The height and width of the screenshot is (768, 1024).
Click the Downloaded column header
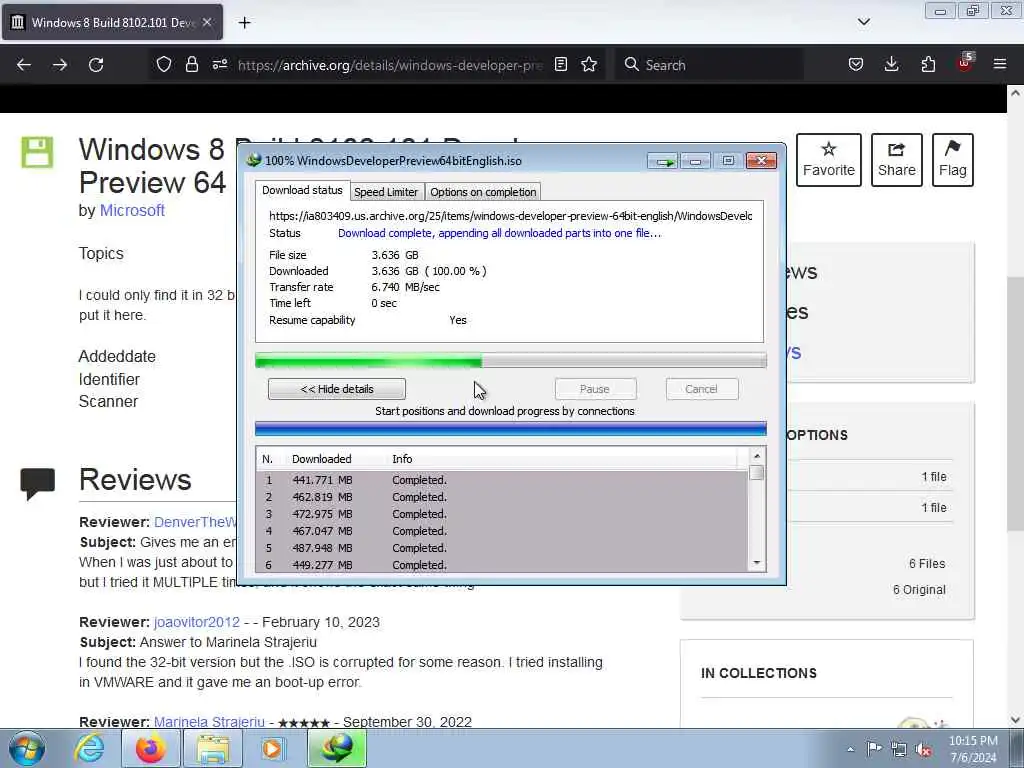[321, 459]
